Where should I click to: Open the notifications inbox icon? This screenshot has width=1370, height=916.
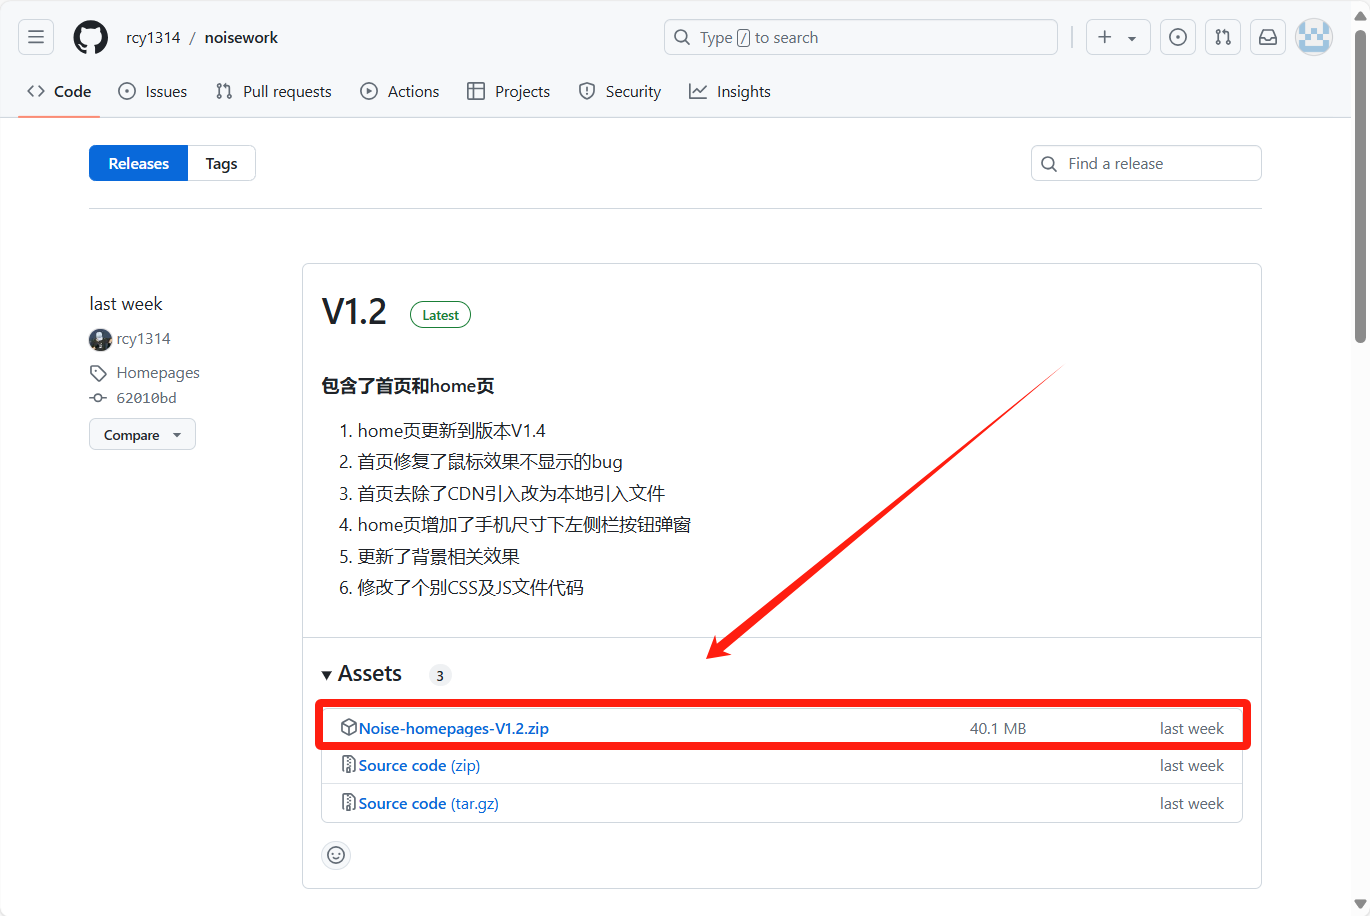tap(1268, 37)
